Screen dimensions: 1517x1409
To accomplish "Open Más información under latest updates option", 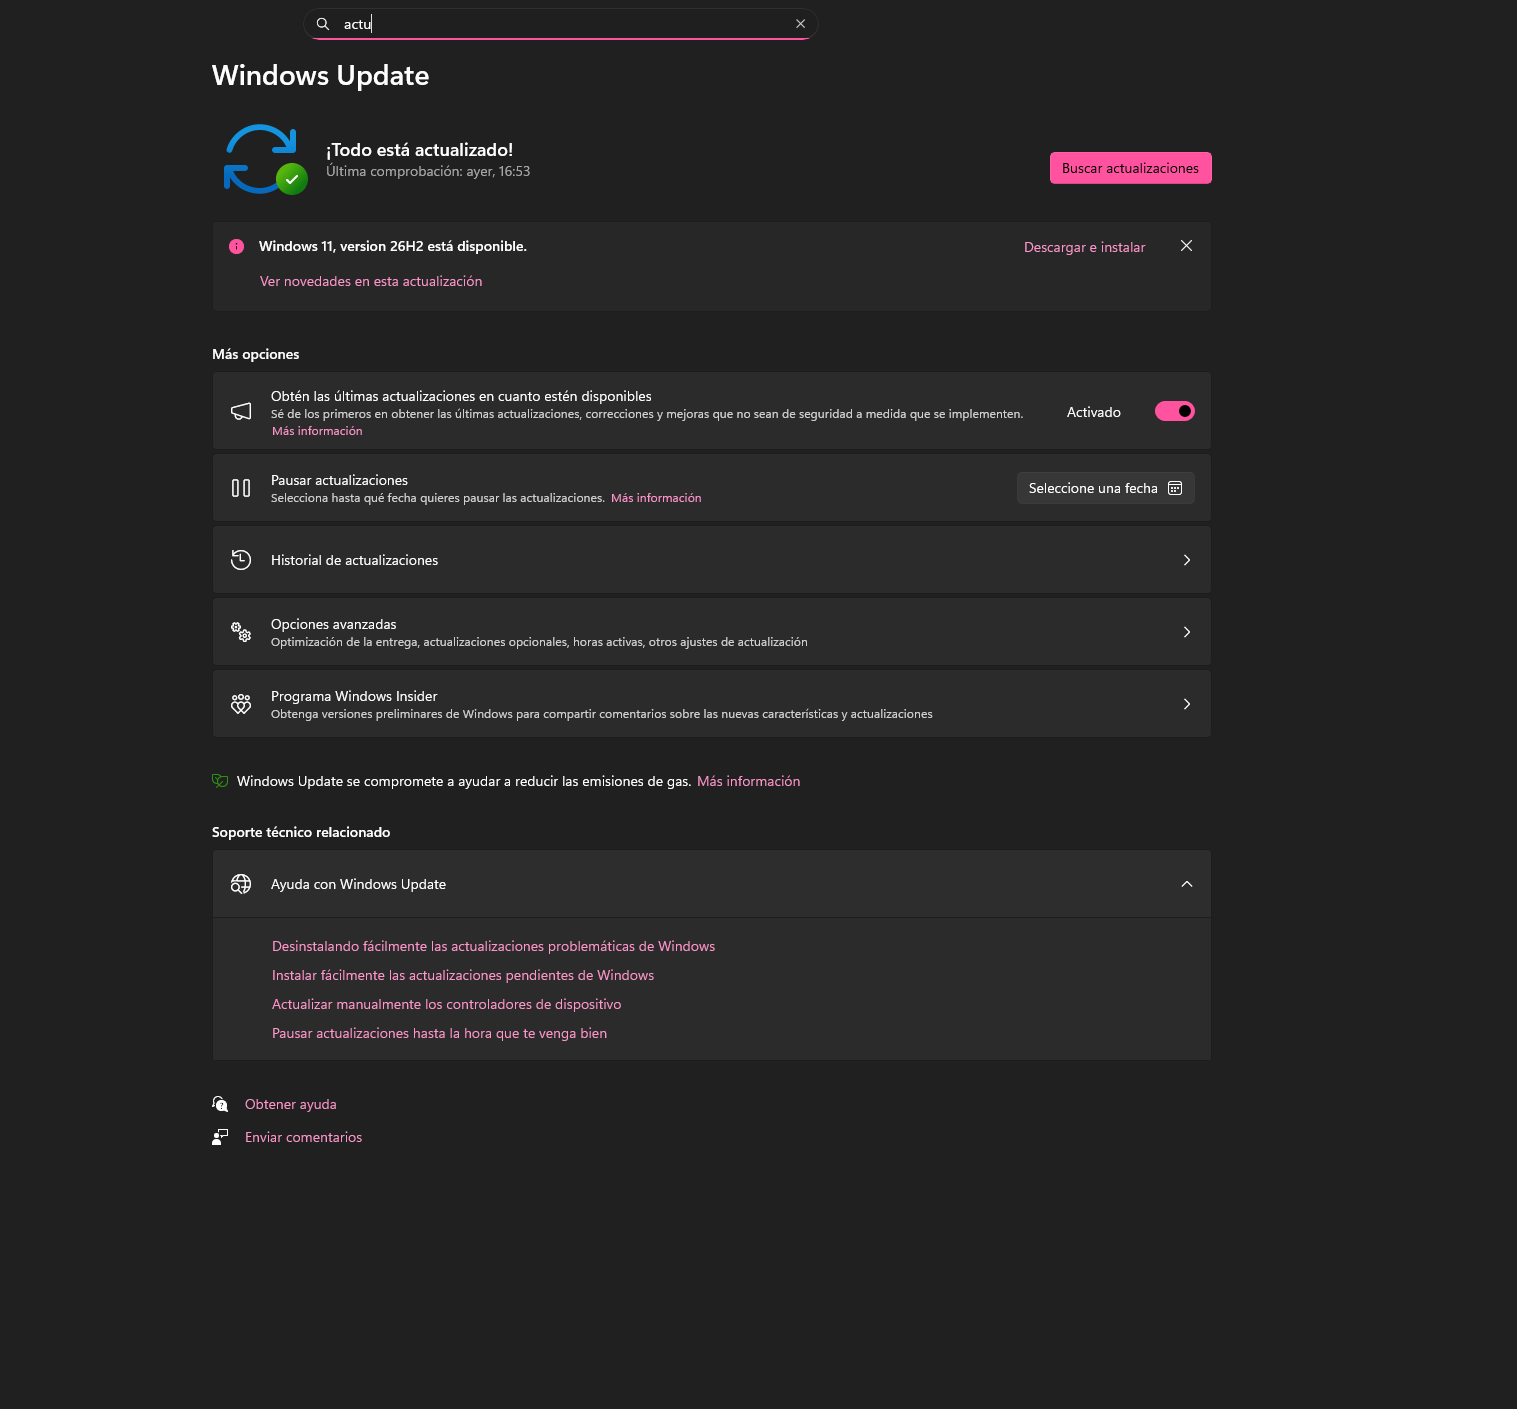I will pyautogui.click(x=317, y=431).
